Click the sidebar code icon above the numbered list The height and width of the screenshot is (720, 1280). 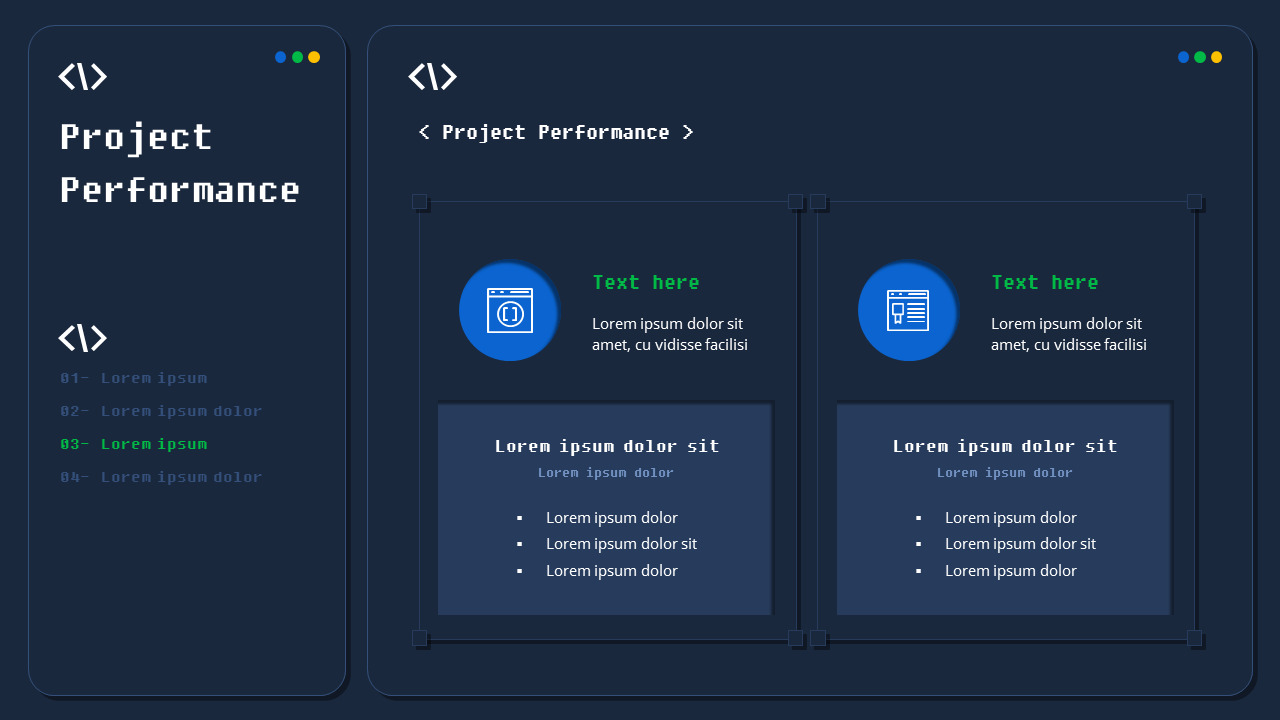coord(83,338)
